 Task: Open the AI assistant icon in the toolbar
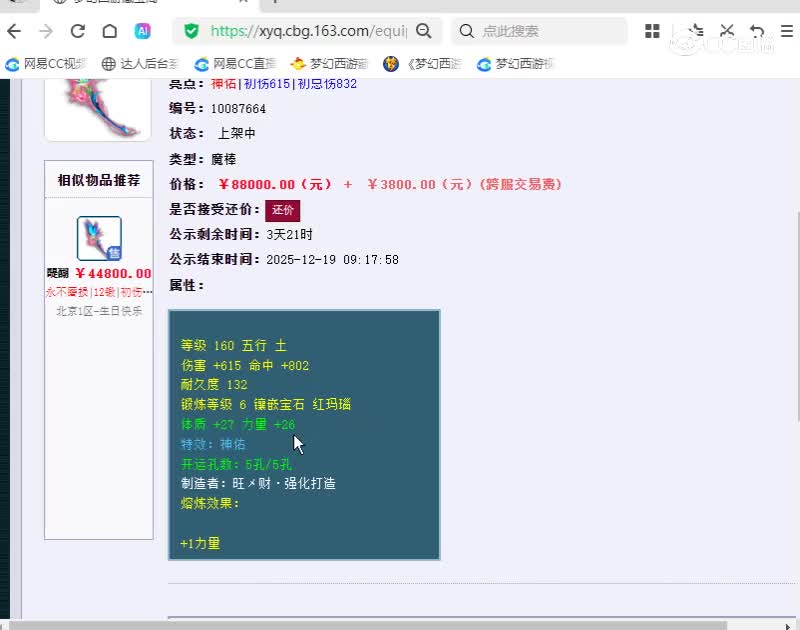[143, 31]
